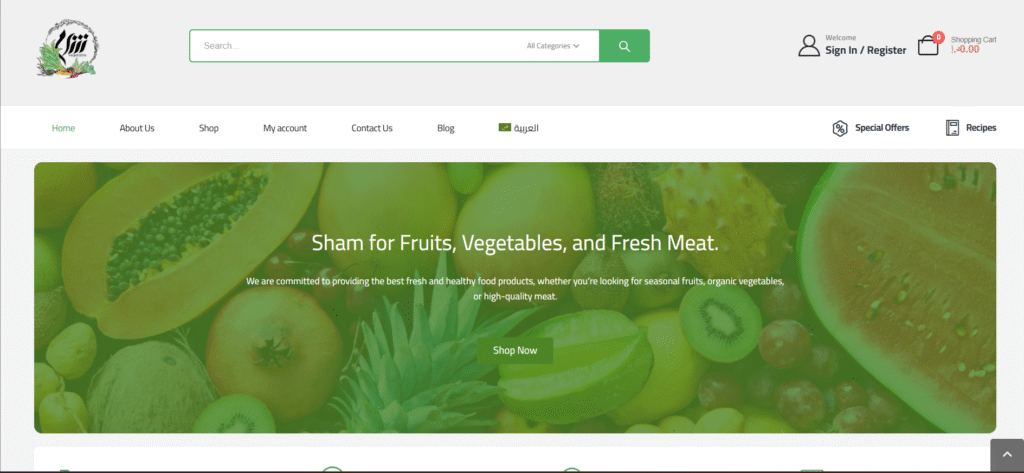Click the Shop Now banner button
Screen dimensions: 1024x473
click(515, 351)
